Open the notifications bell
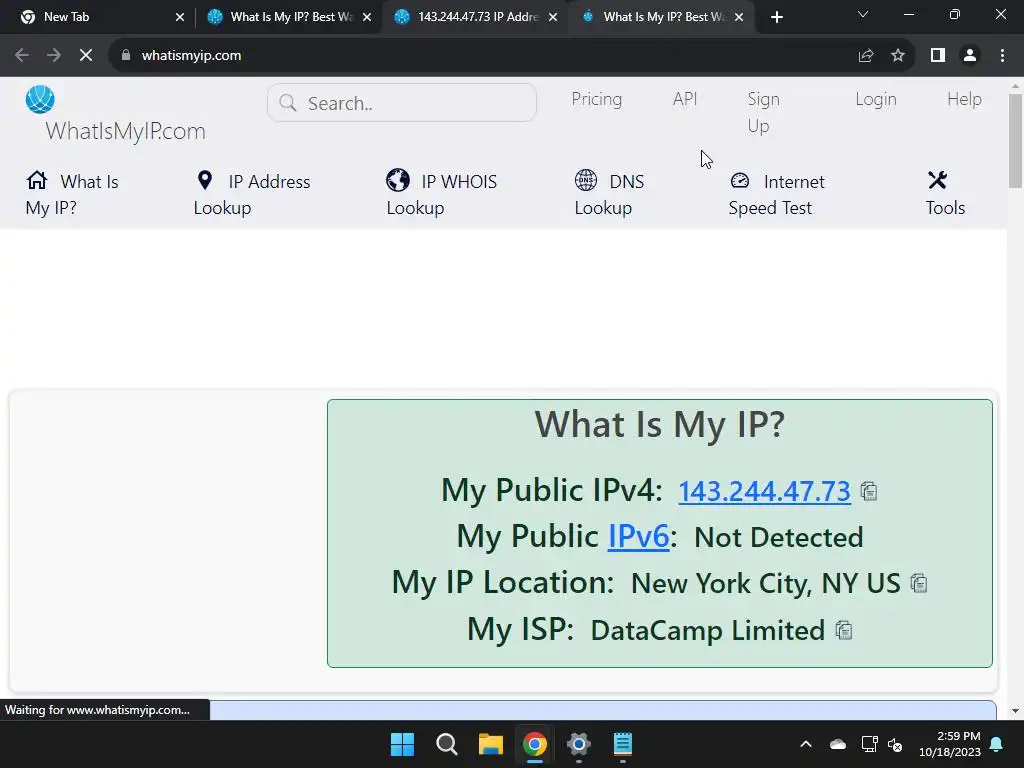The height and width of the screenshot is (768, 1024). pyautogui.click(x=997, y=744)
